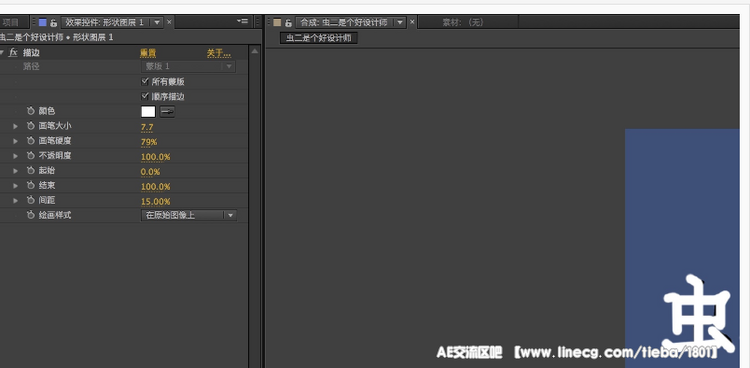750x368 pixels.
Task: Click the lock icon on 效果控件 panel tab
Action: tap(54, 22)
